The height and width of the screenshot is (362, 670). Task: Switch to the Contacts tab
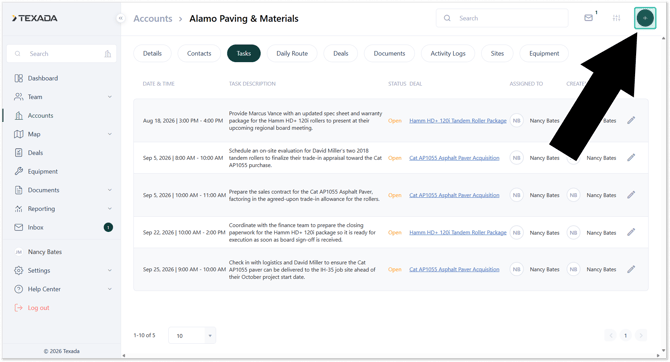(199, 53)
